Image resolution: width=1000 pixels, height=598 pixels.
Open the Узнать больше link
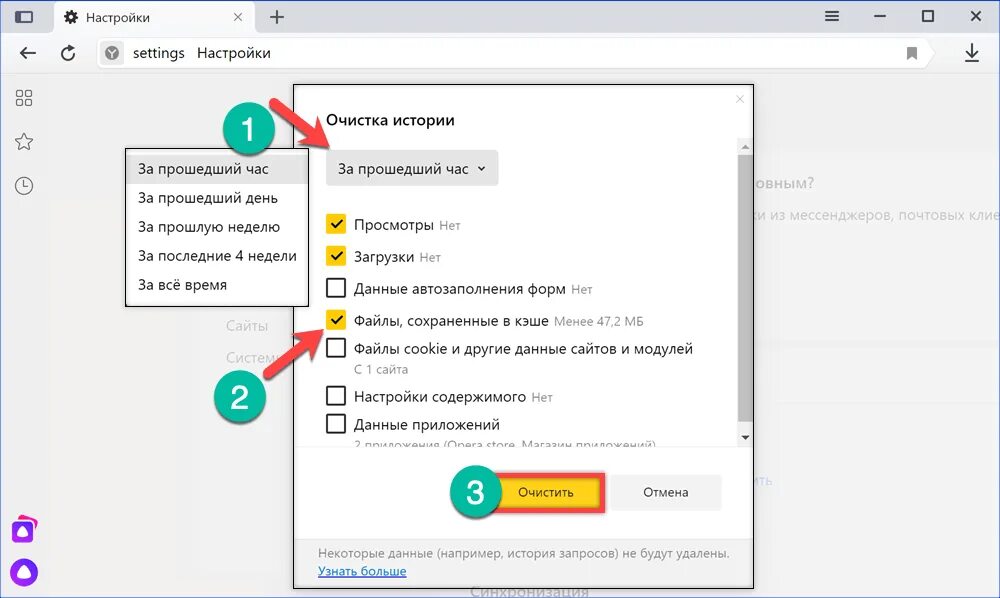tap(362, 571)
